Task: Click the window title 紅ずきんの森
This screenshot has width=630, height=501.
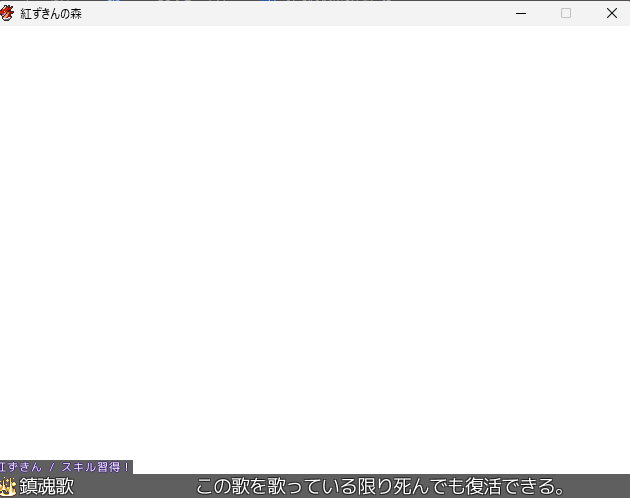Action: [x=51, y=13]
